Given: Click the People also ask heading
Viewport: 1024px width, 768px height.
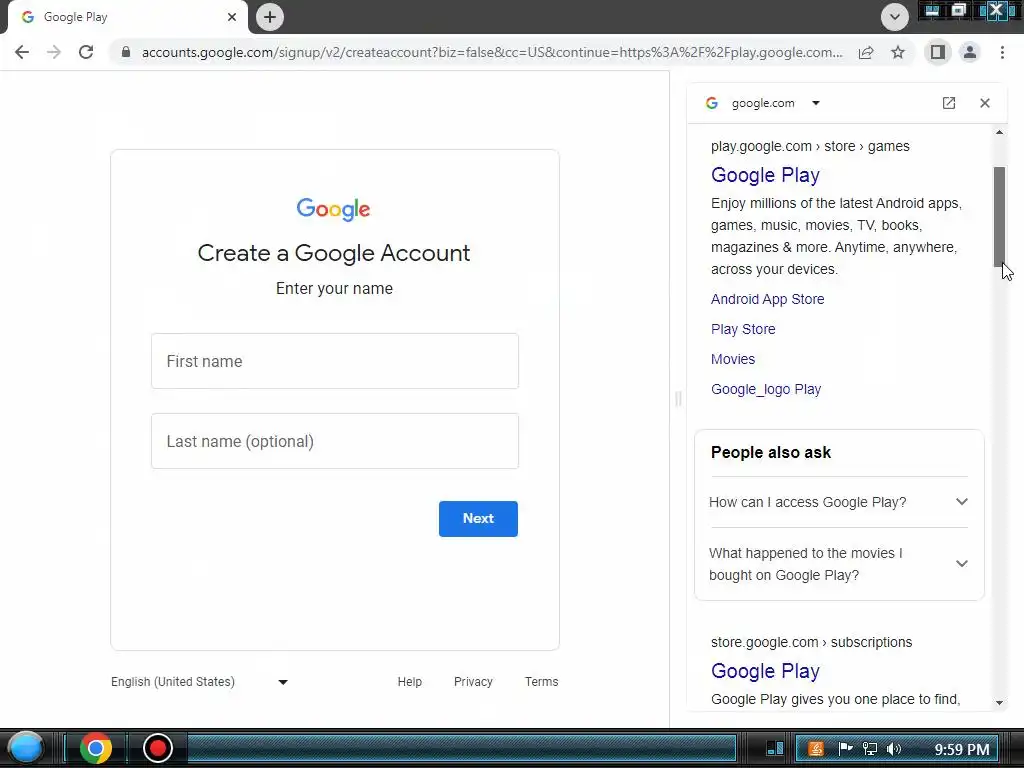Looking at the screenshot, I should [x=771, y=453].
